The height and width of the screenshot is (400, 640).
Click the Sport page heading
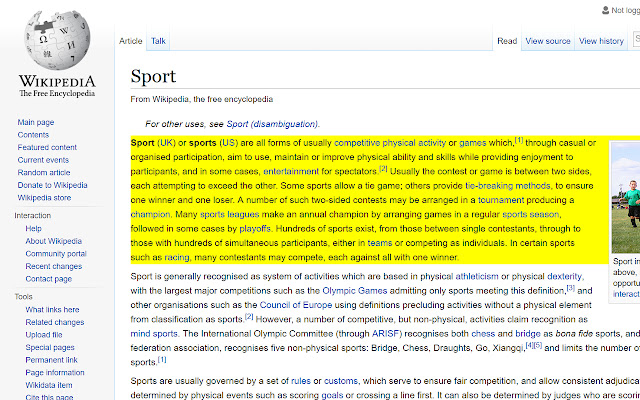[x=153, y=76]
